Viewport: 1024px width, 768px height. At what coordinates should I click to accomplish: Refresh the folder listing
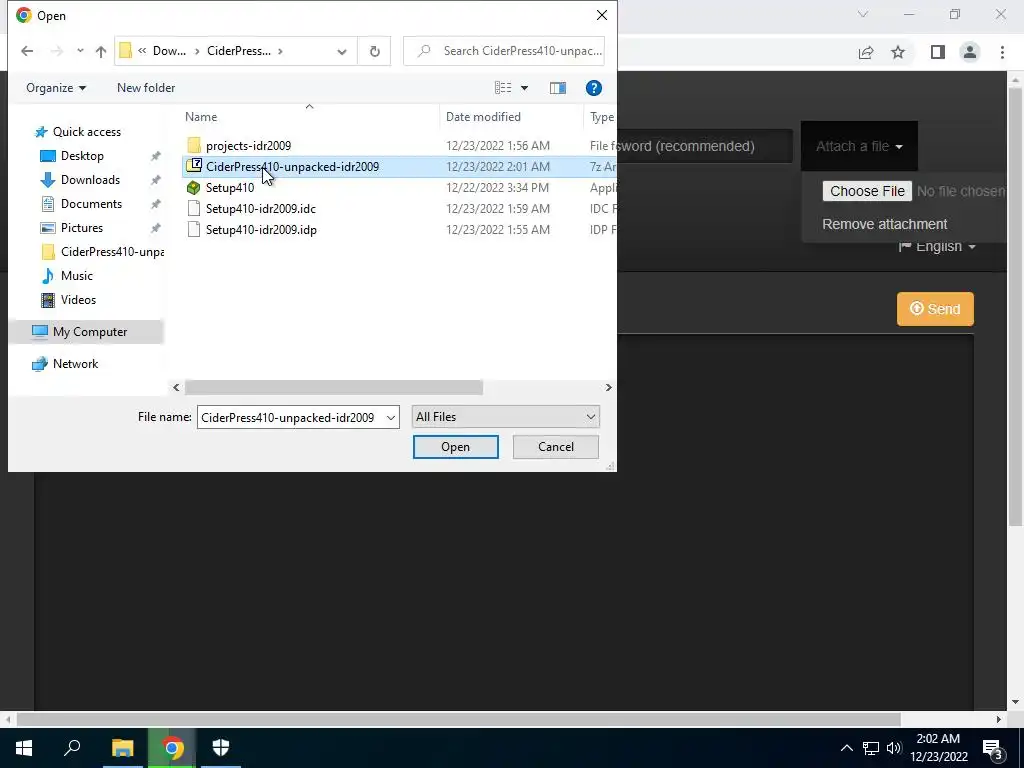(374, 51)
